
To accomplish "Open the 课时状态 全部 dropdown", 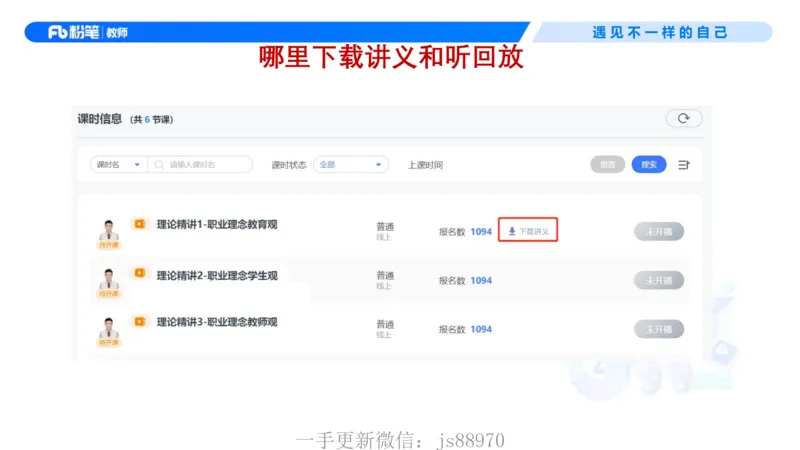I will [351, 164].
